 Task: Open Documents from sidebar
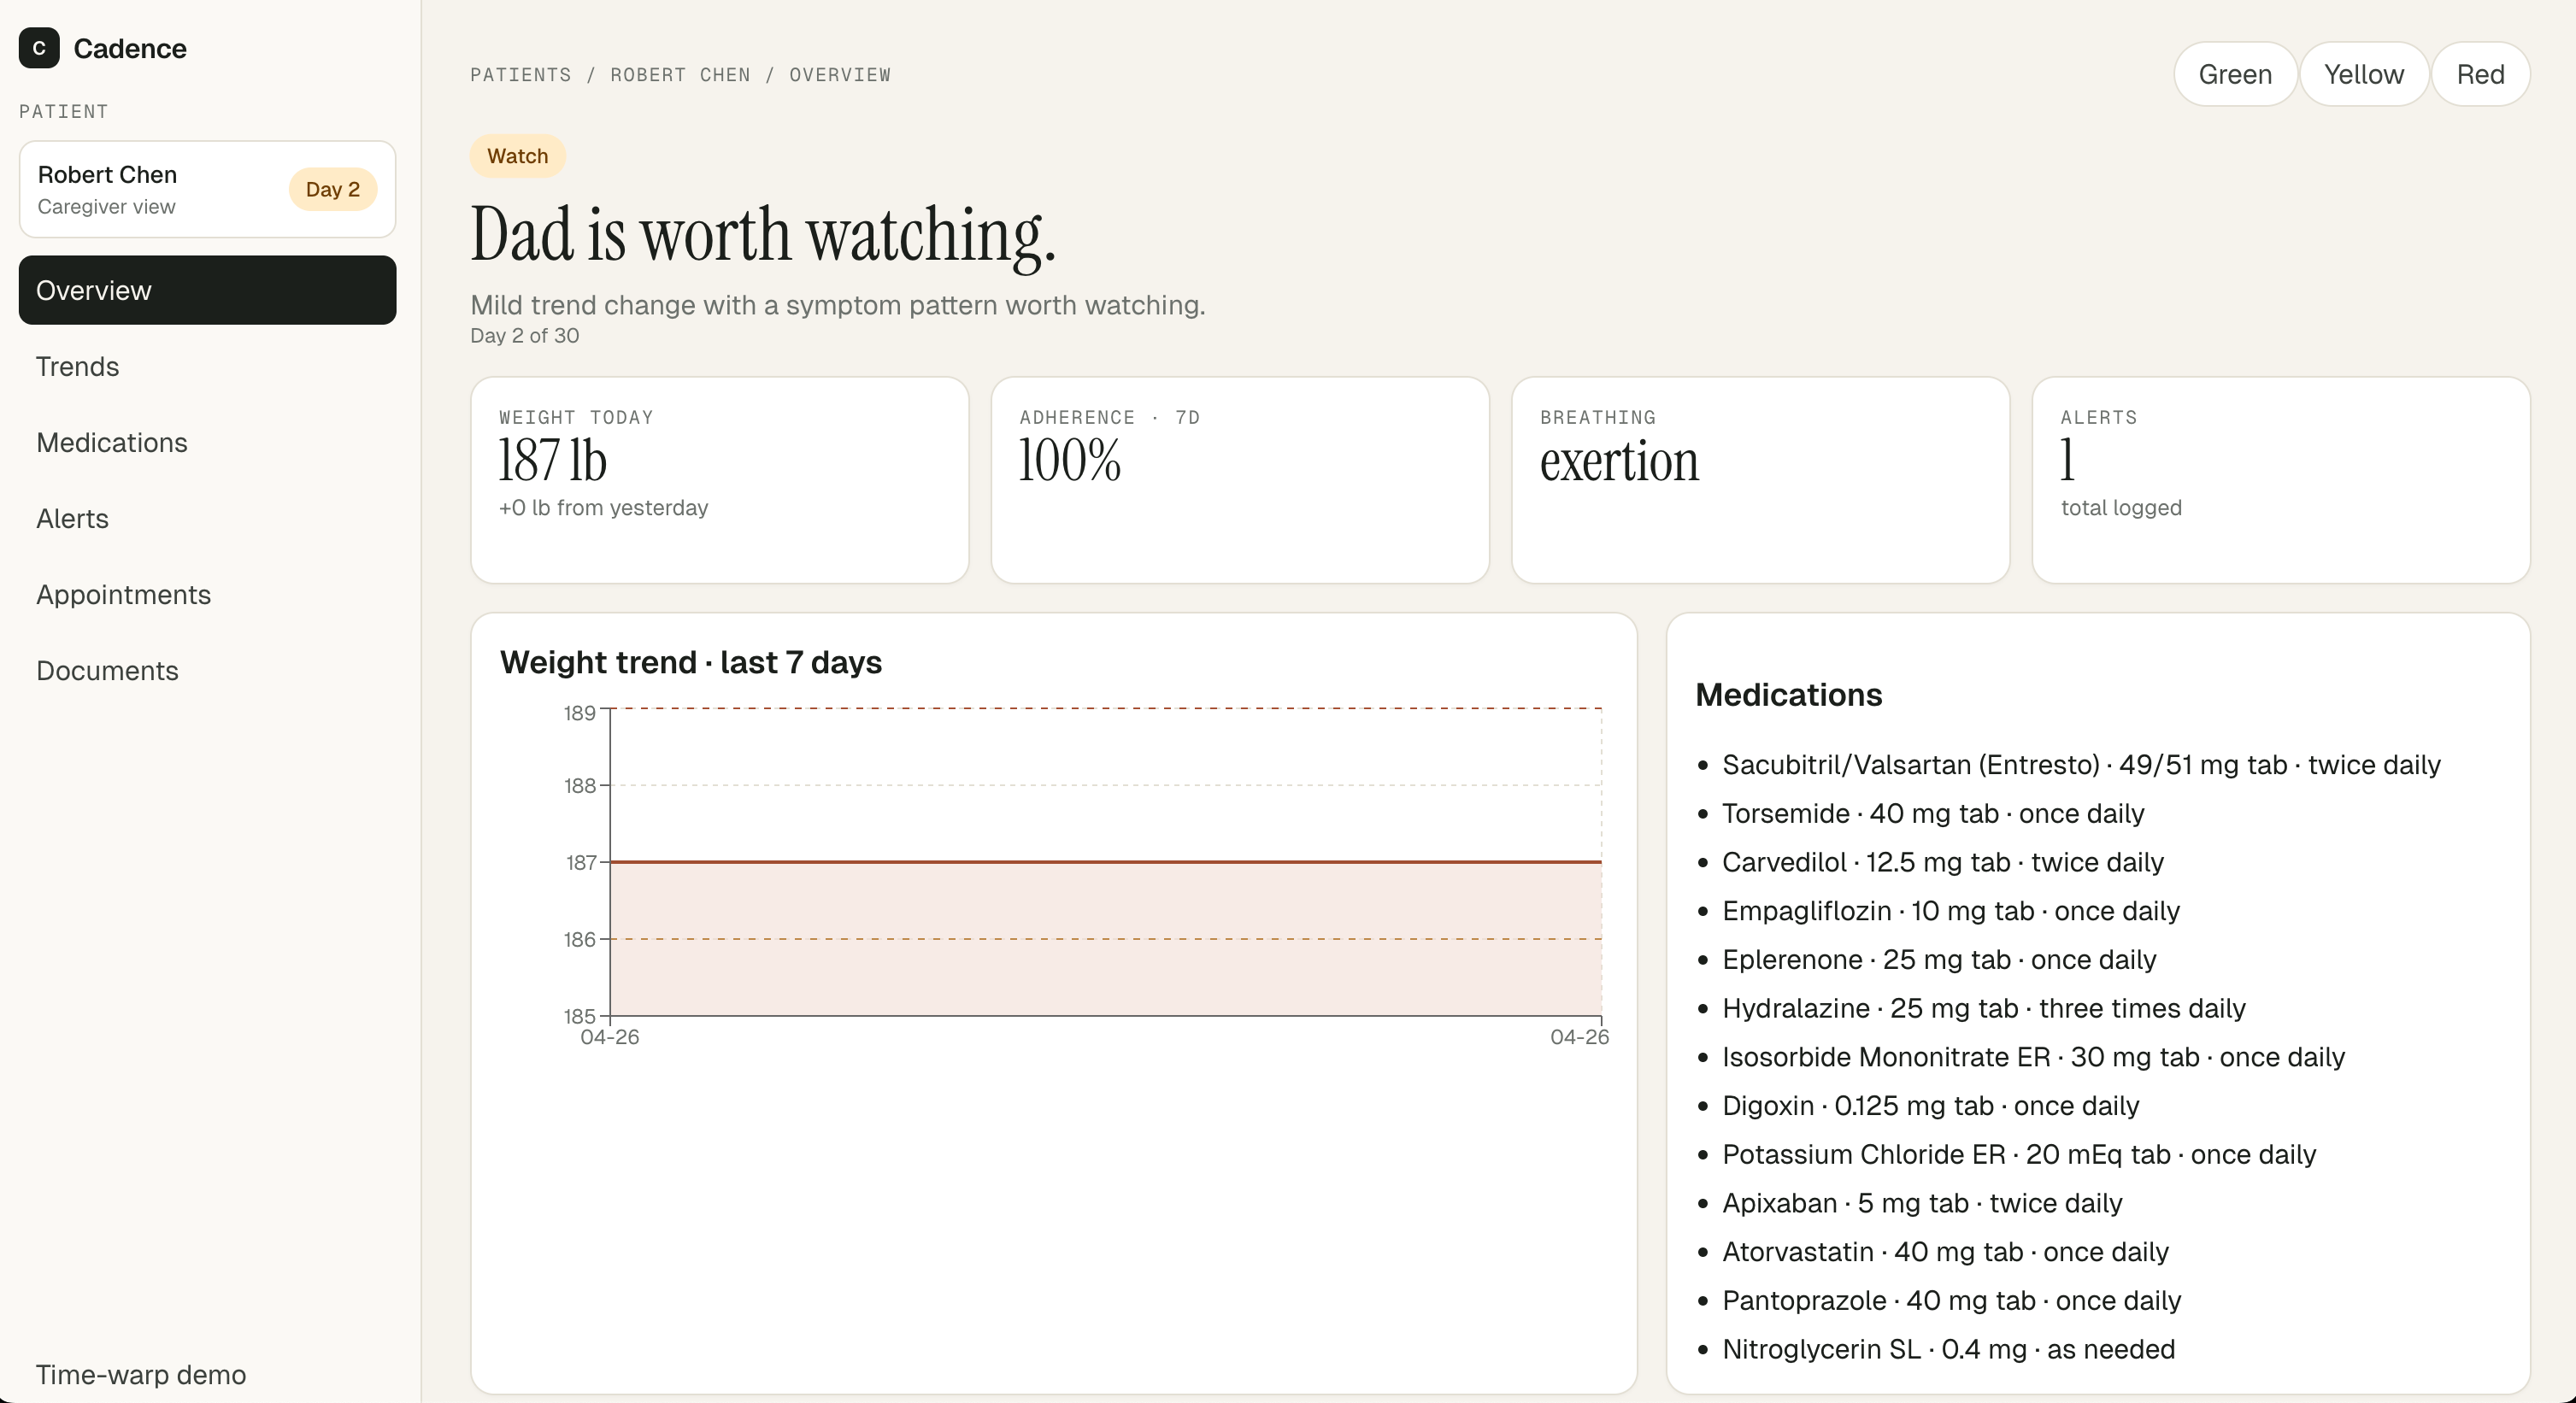pos(107,670)
